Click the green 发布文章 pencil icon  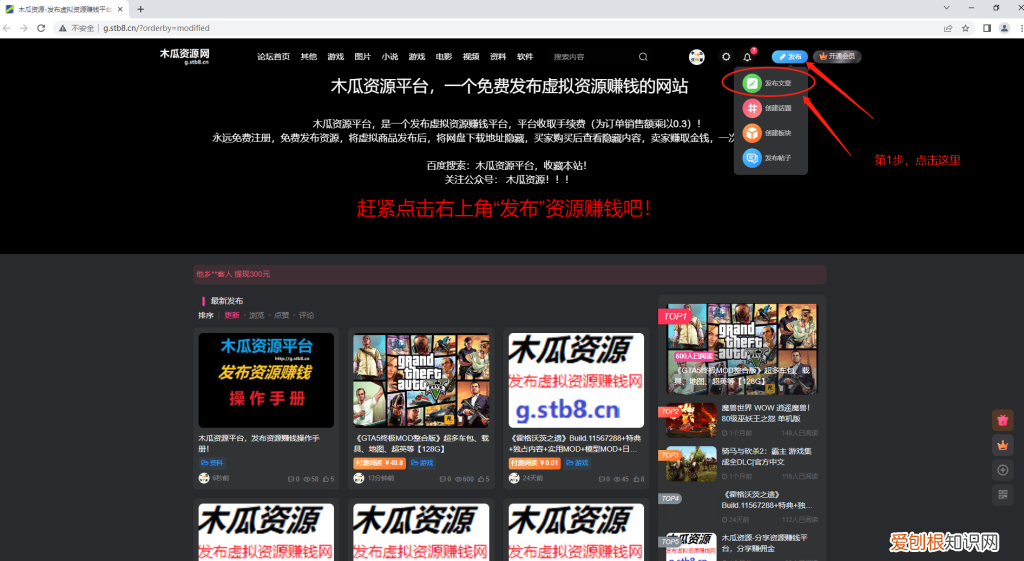pos(752,83)
